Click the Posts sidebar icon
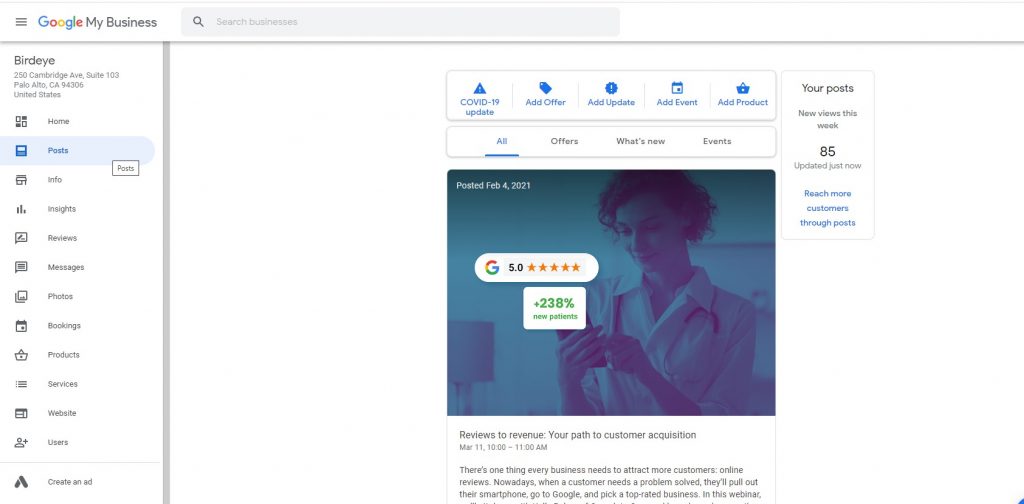The image size is (1024, 504). (x=21, y=151)
